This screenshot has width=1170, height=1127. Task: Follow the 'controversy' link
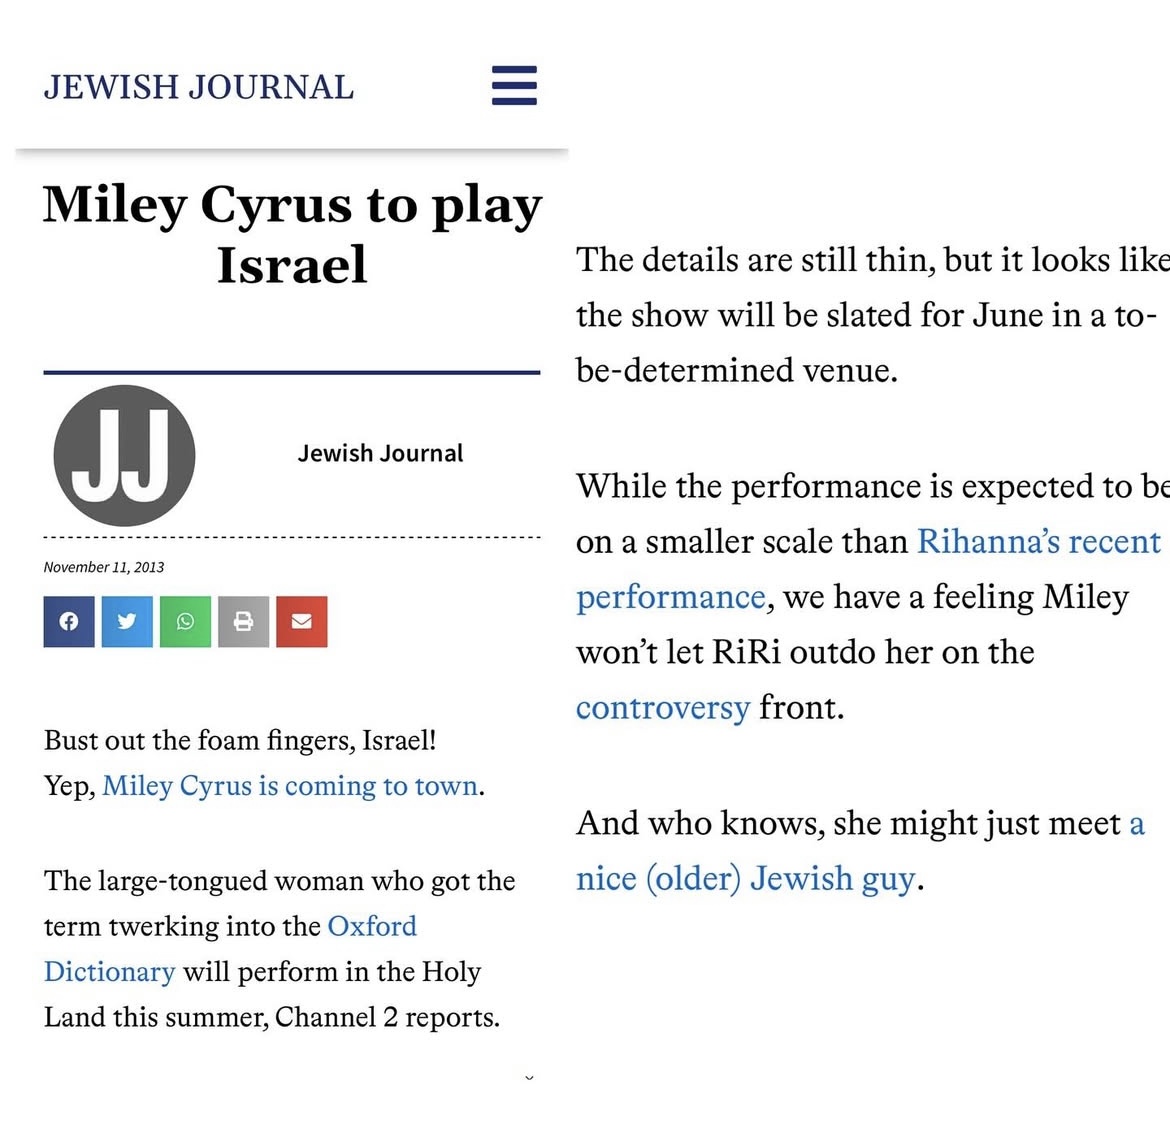(x=663, y=708)
